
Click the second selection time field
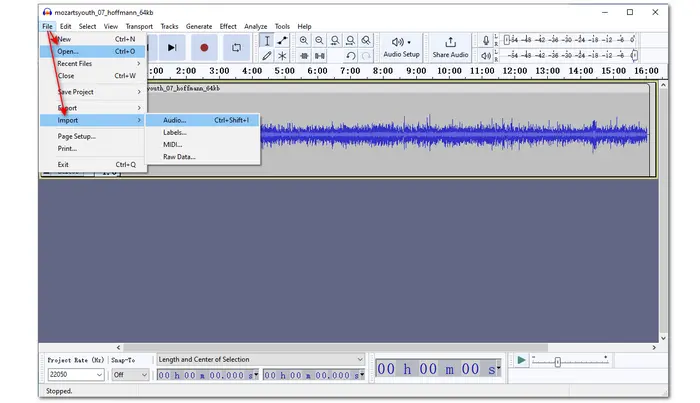314,375
